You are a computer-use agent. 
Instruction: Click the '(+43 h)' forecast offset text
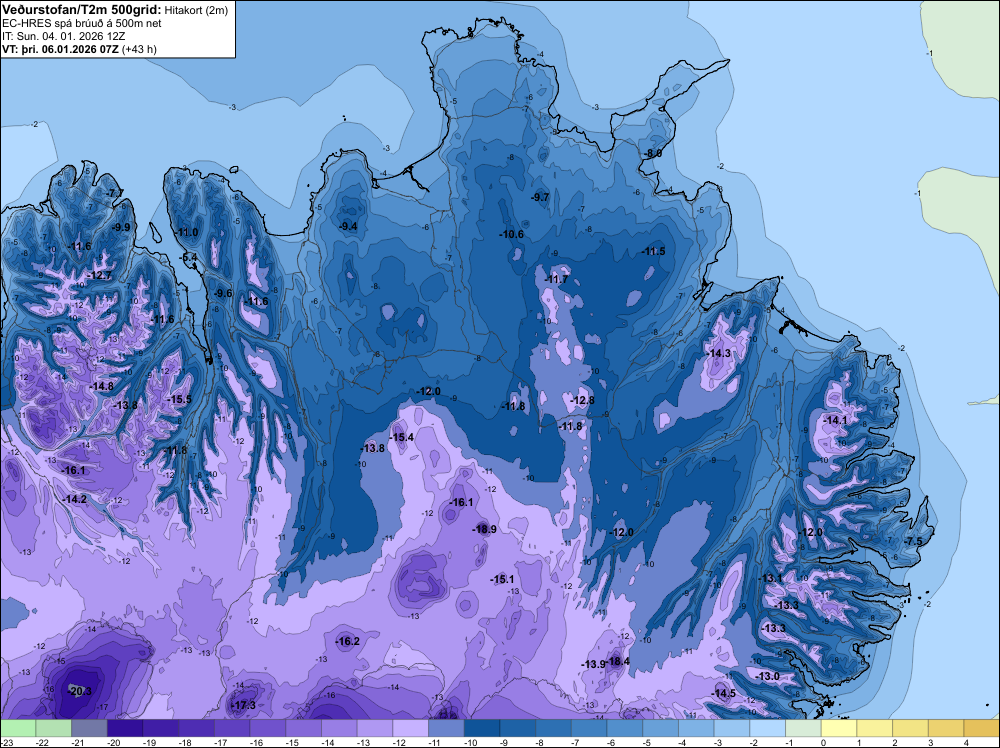click(x=140, y=48)
